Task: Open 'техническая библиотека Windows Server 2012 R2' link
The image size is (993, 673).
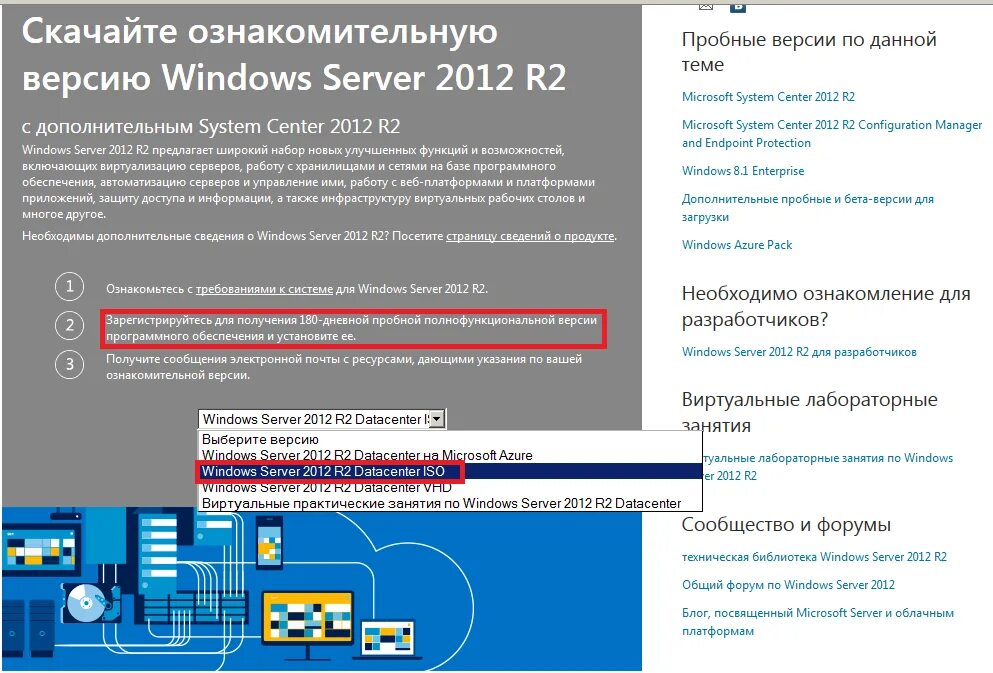Action: coord(814,557)
